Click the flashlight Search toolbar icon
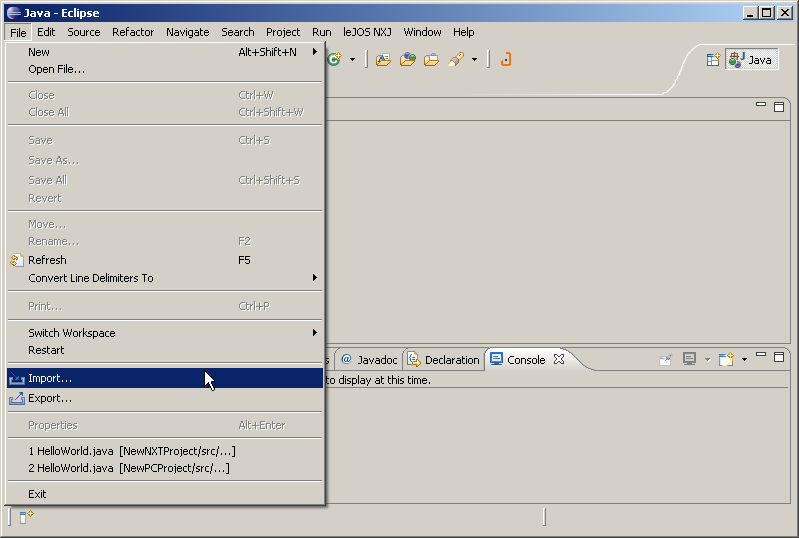 click(456, 60)
